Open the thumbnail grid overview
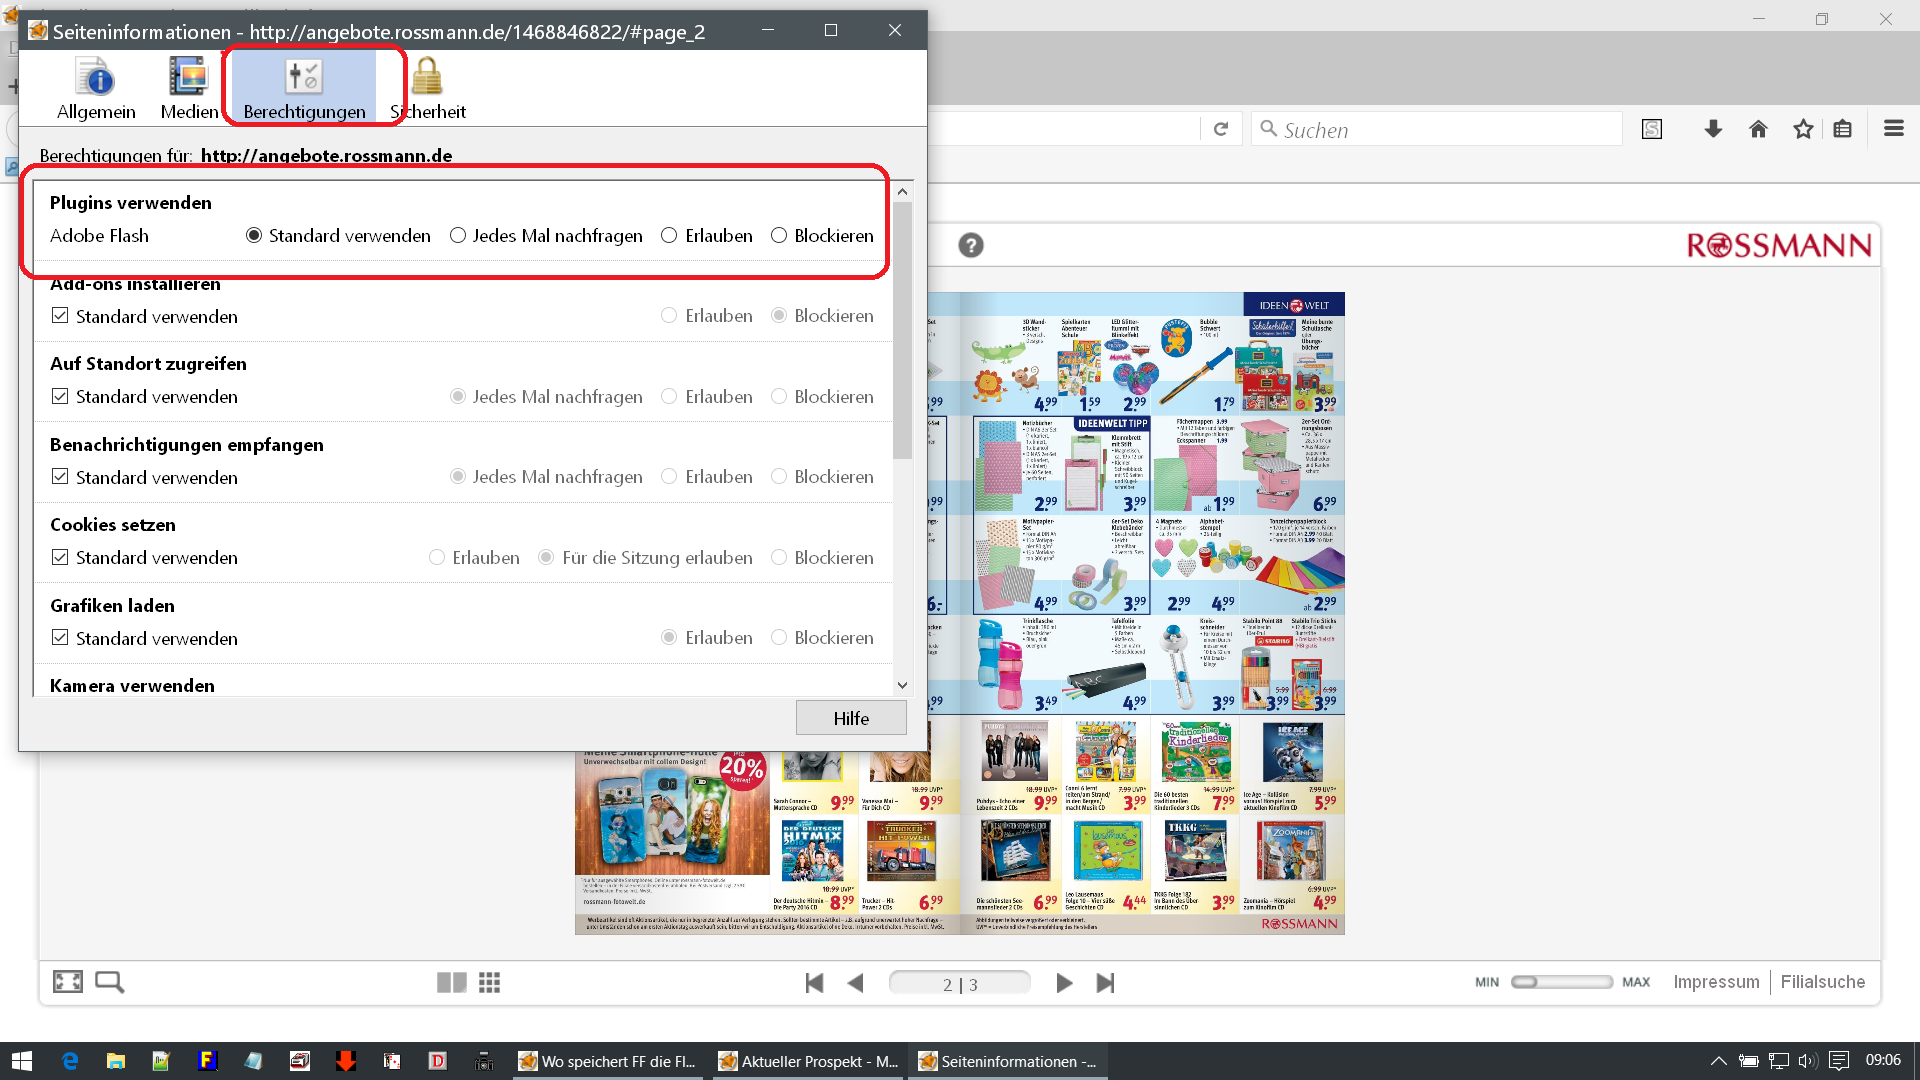Viewport: 1920px width, 1080px height. (489, 983)
